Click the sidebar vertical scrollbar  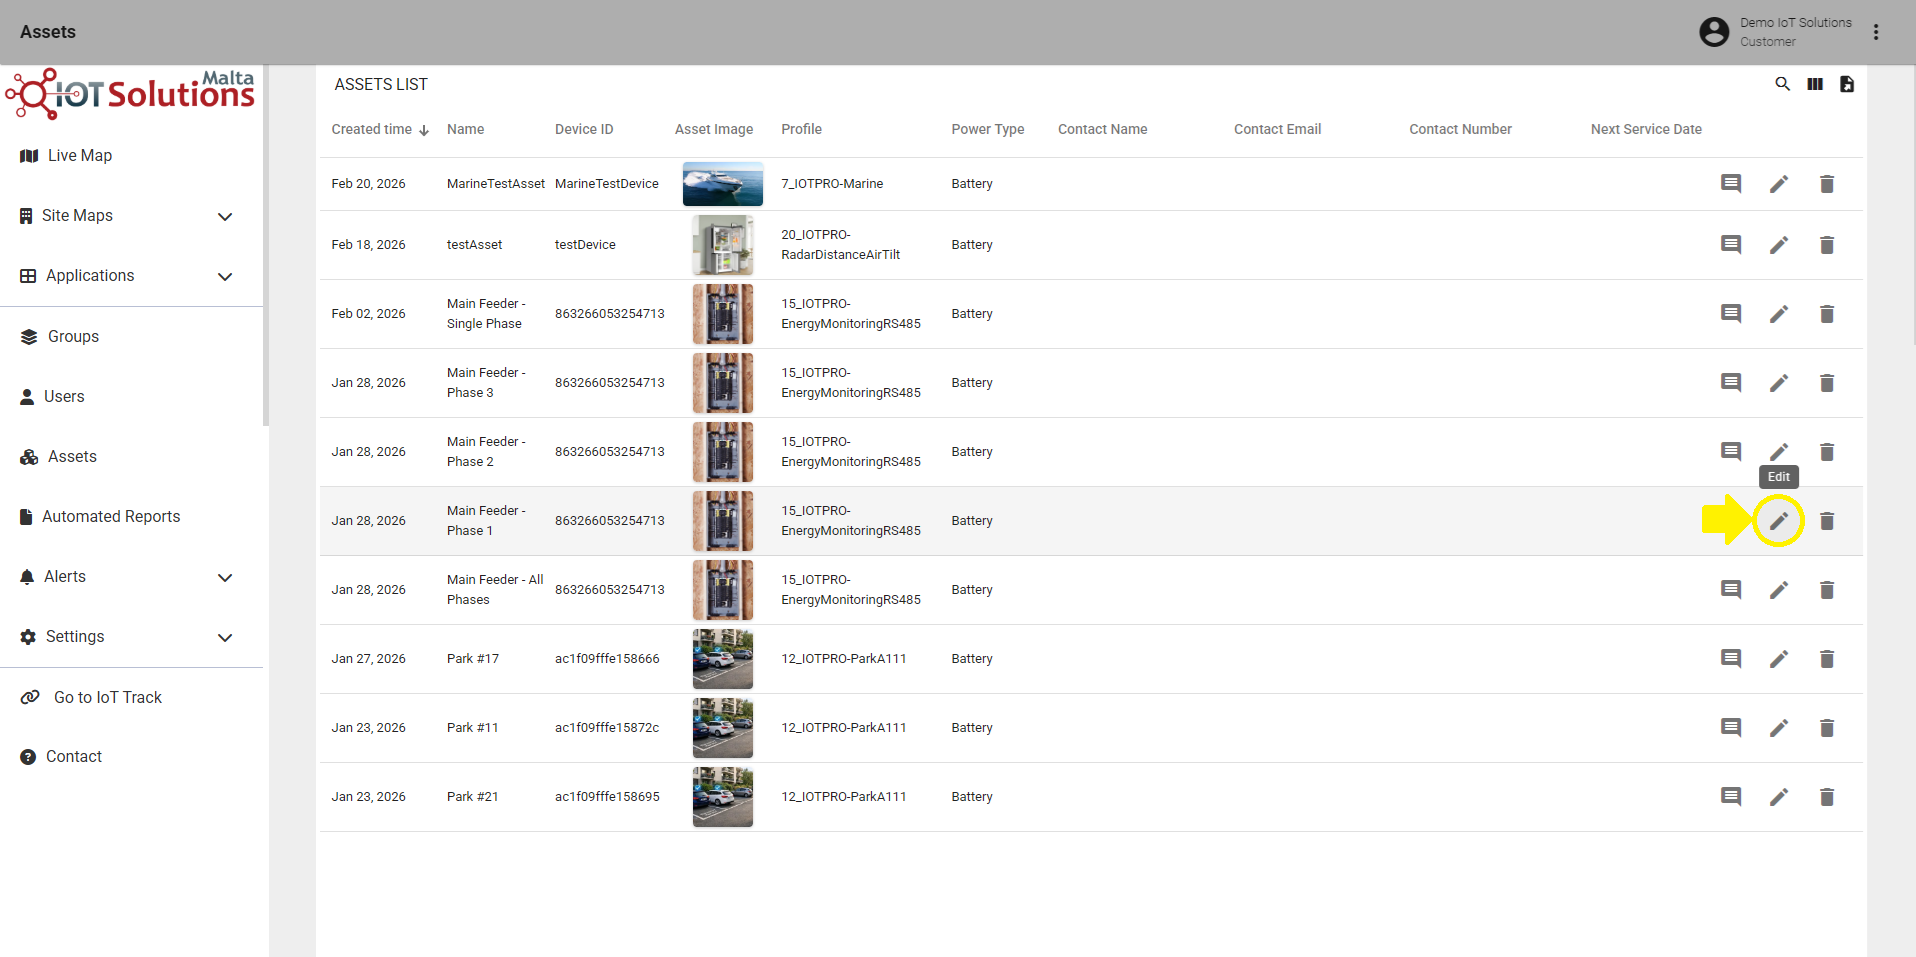266,245
